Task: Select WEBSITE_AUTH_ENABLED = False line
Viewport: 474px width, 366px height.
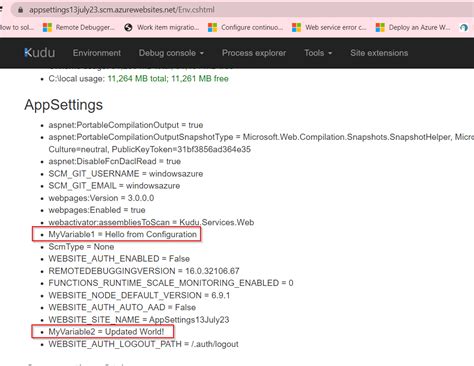Action: coord(119,259)
